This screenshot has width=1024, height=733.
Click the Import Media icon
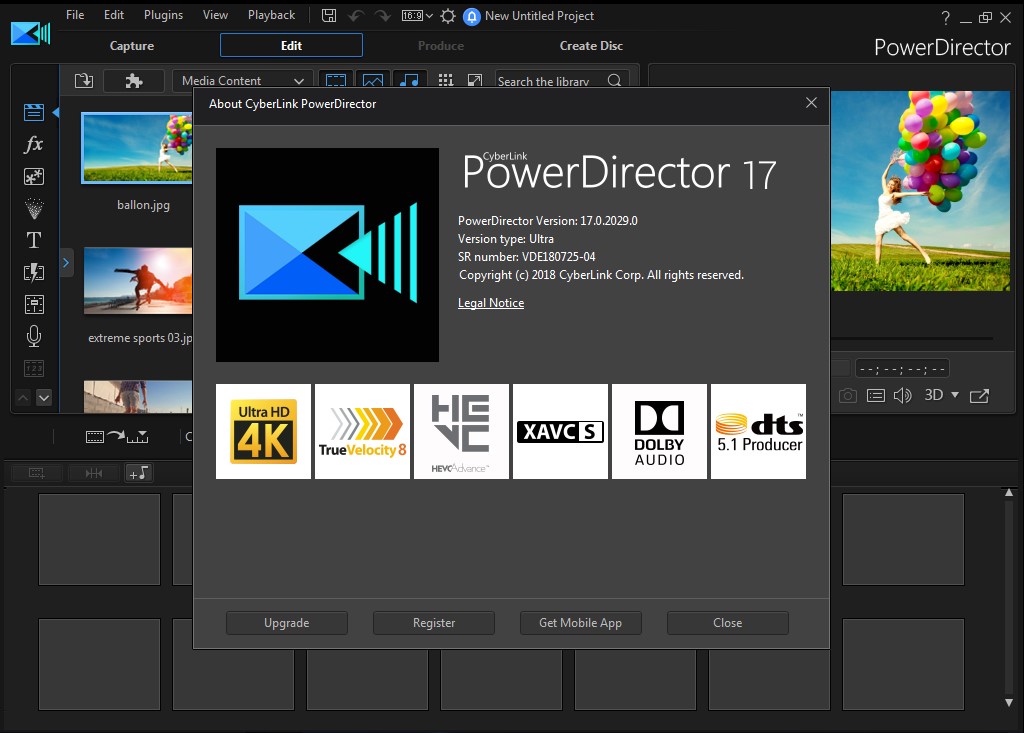click(x=84, y=80)
